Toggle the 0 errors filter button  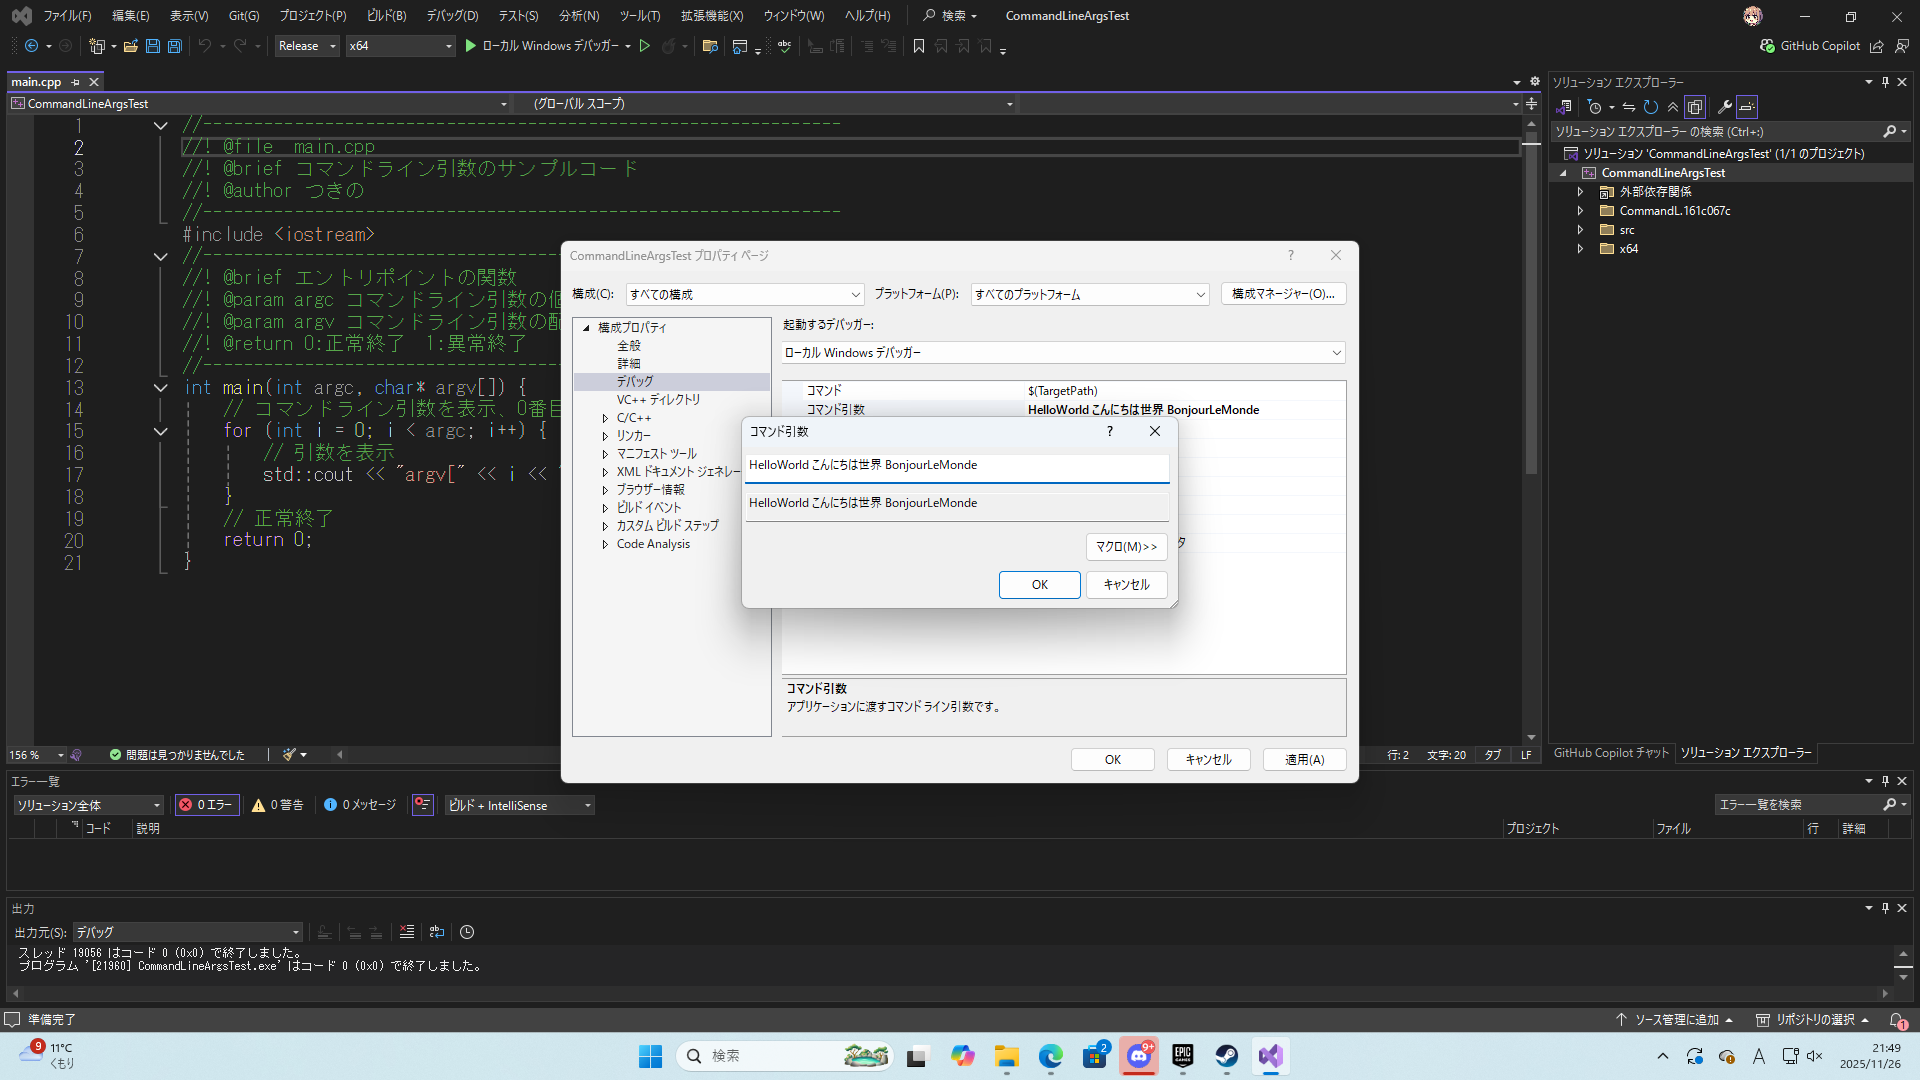(206, 805)
